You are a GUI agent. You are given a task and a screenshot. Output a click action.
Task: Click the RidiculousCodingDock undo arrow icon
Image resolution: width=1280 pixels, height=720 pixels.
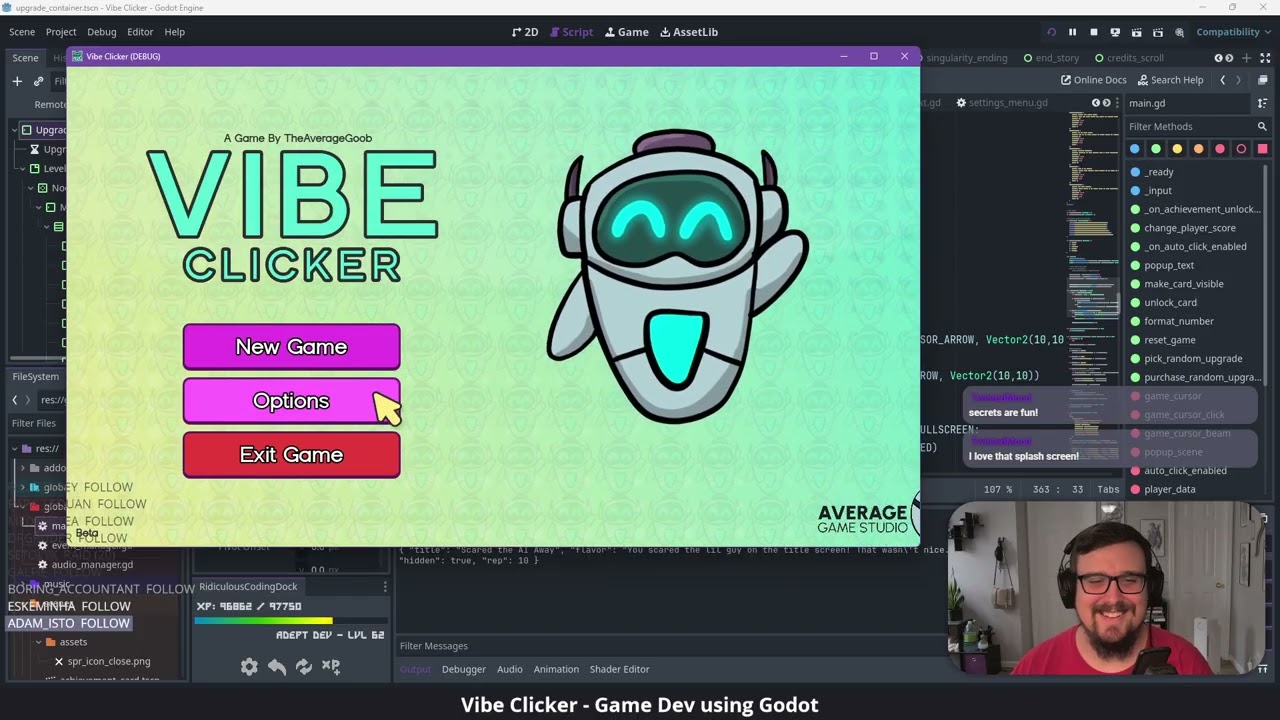coord(277,666)
